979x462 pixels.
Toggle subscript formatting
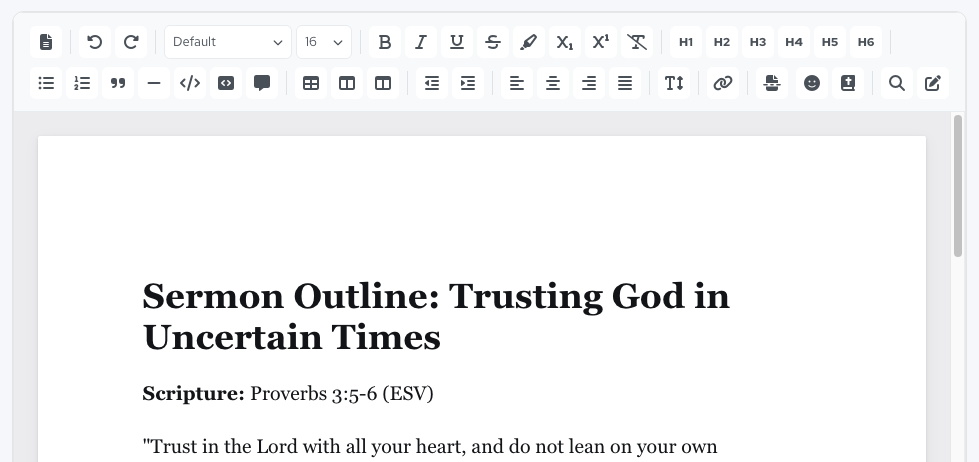565,42
